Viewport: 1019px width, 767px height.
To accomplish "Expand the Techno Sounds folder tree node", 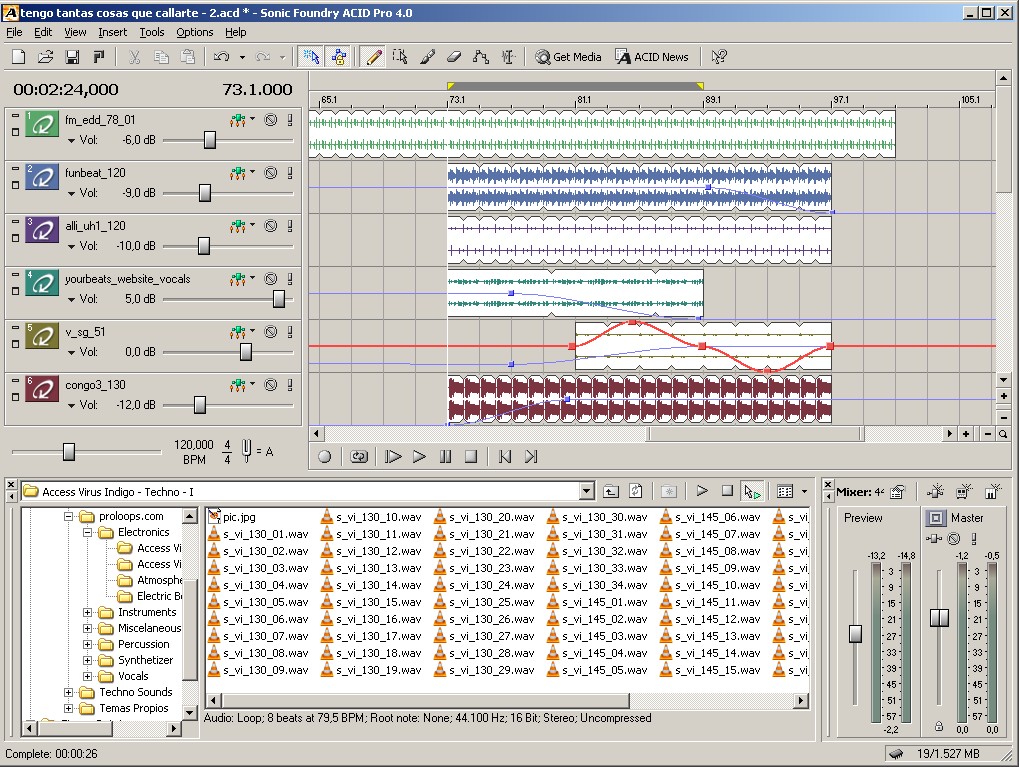I will pos(68,692).
